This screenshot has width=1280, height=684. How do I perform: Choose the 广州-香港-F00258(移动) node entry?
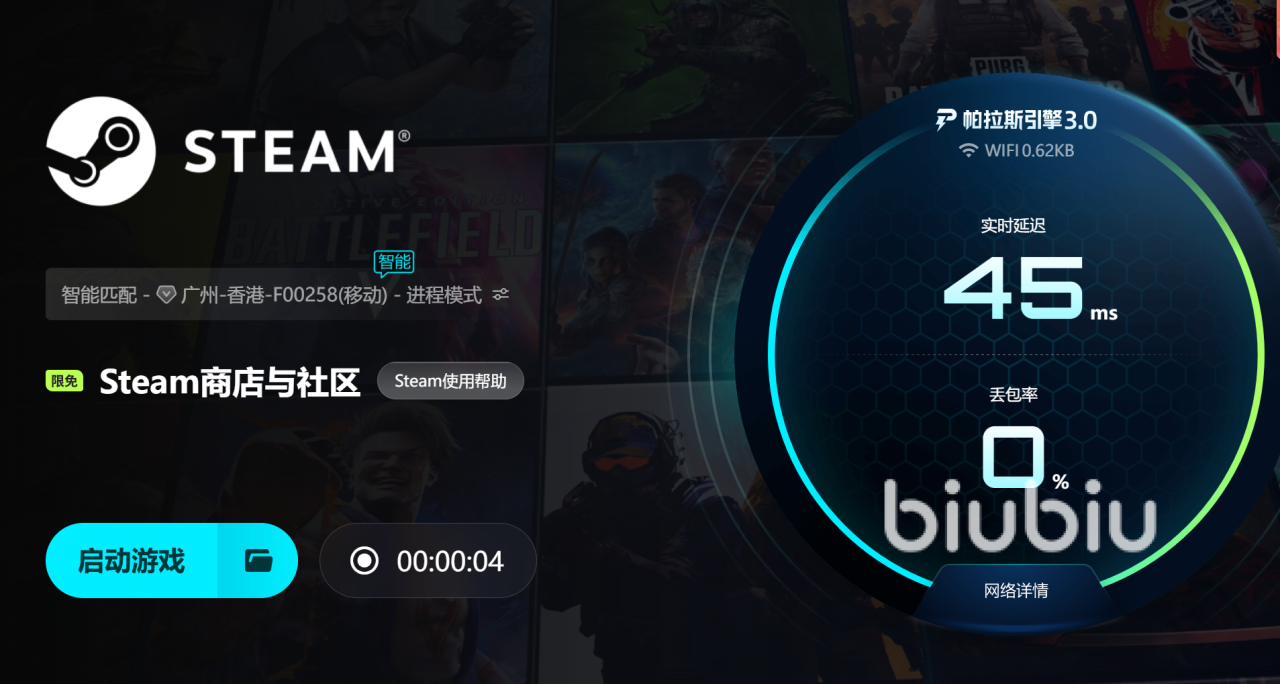point(286,295)
